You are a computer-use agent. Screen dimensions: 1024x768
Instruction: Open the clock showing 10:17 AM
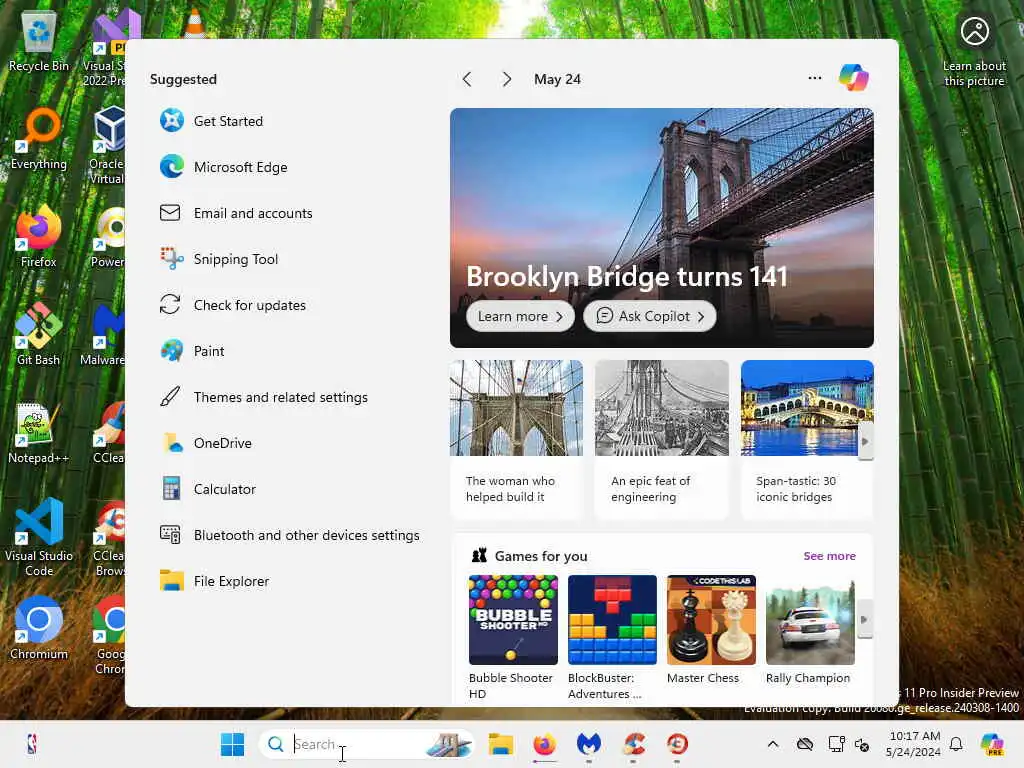[914, 744]
